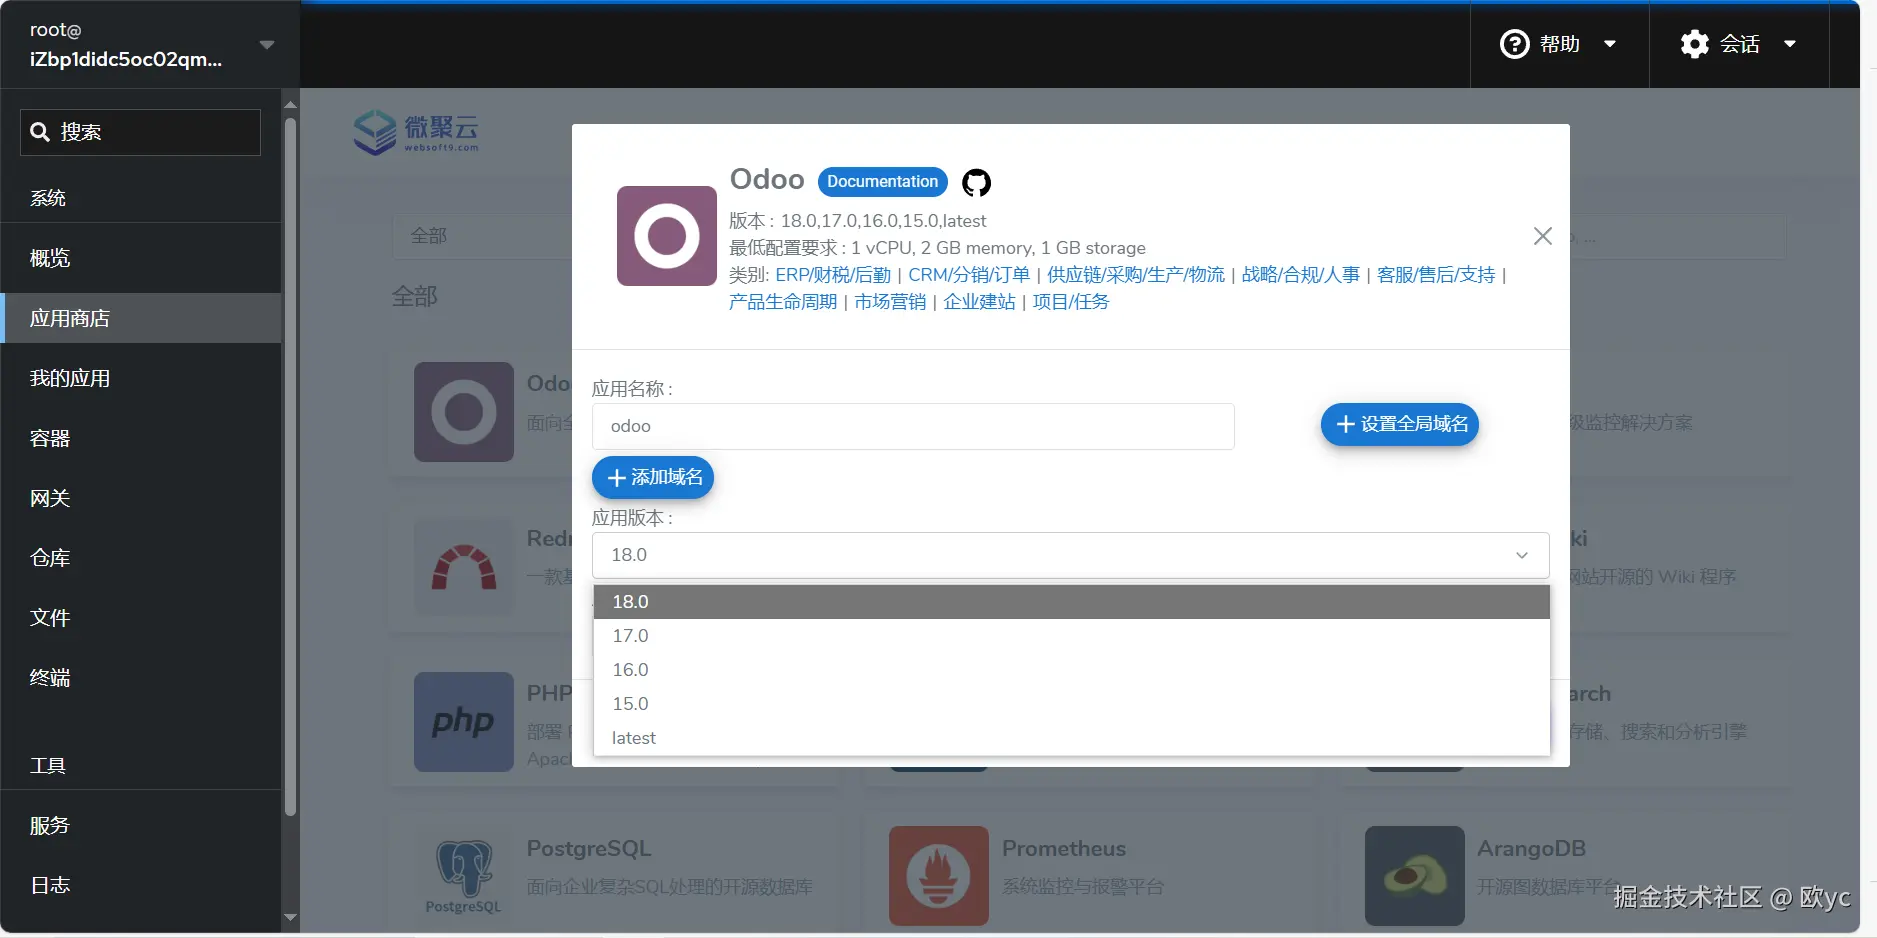Open the Prometheus app icon
1877x938 pixels.
click(939, 876)
